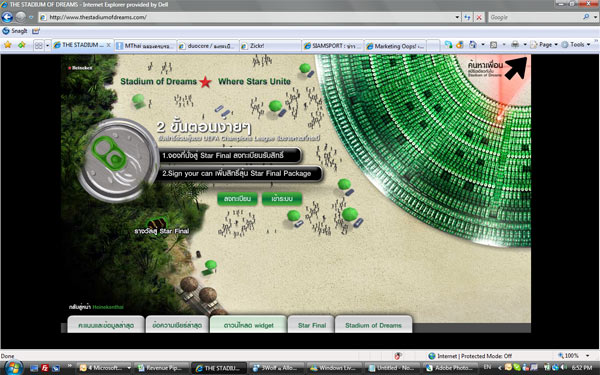Viewport: 600px width, 375px height.
Task: Launch FileZilla from quick launch
Action: pos(45,368)
